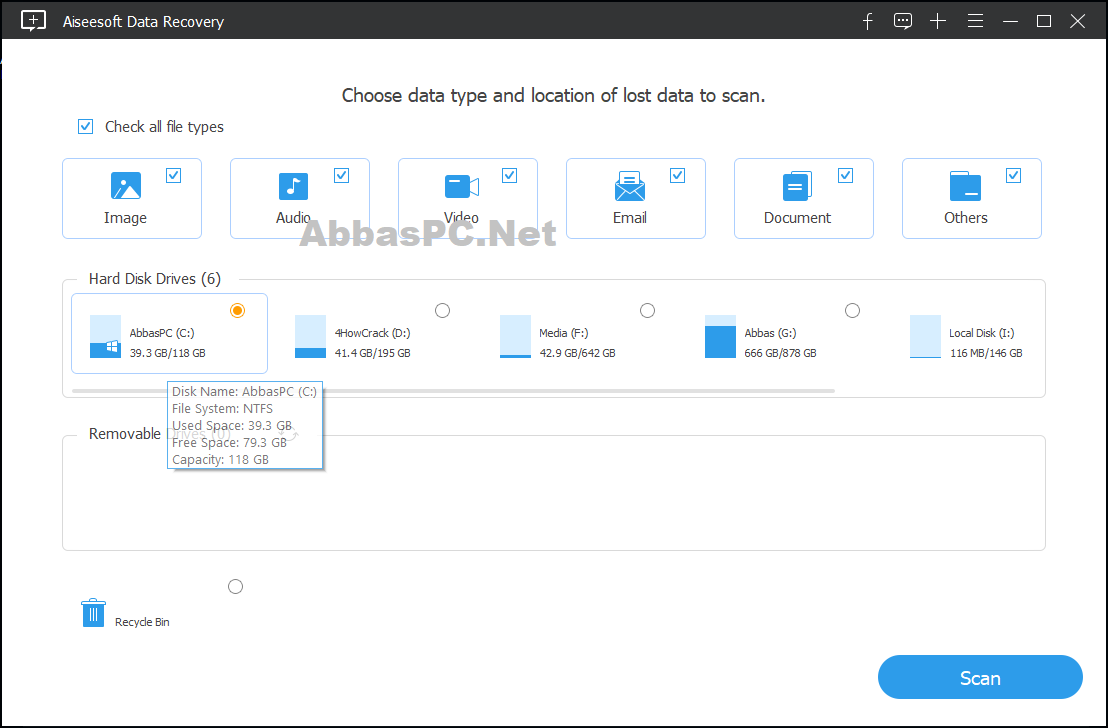
Task: Click the 'Check all file types' label
Action: click(x=164, y=127)
